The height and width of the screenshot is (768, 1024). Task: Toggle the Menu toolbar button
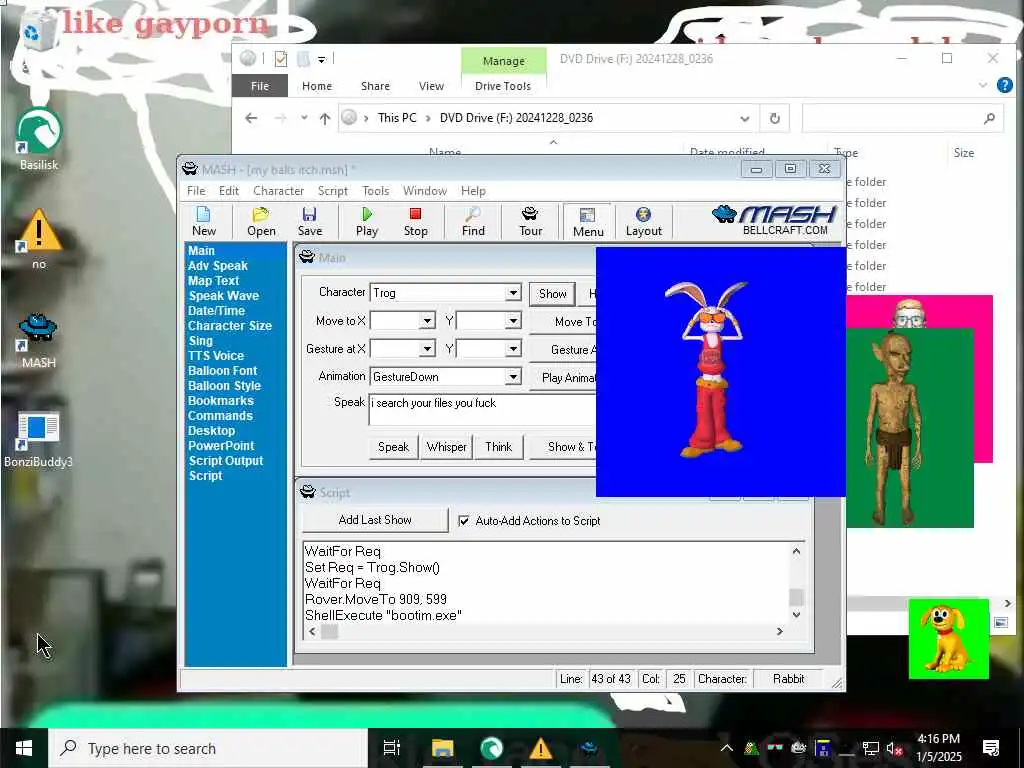coord(588,222)
